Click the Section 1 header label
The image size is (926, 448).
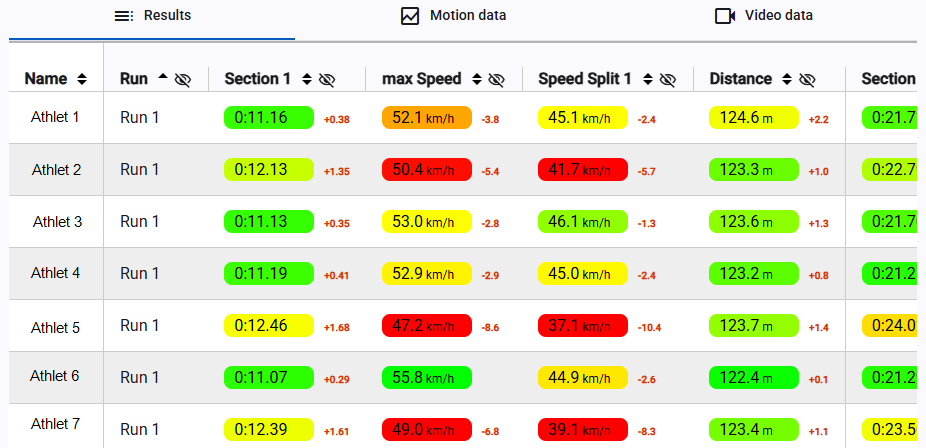click(x=257, y=79)
